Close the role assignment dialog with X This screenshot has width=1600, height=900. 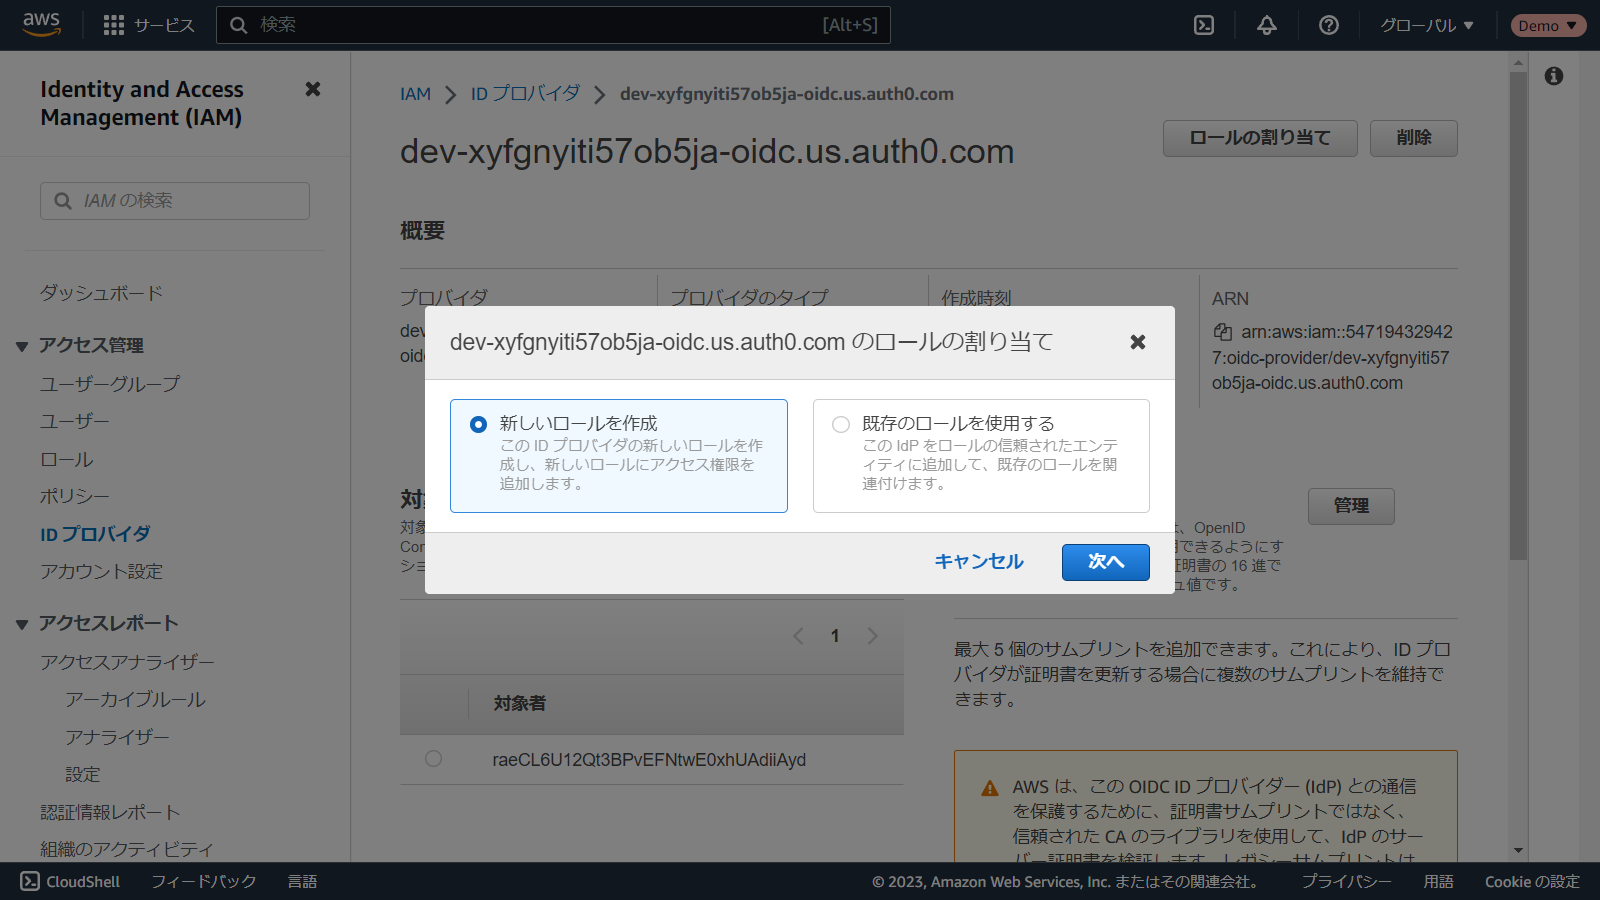point(1137,342)
